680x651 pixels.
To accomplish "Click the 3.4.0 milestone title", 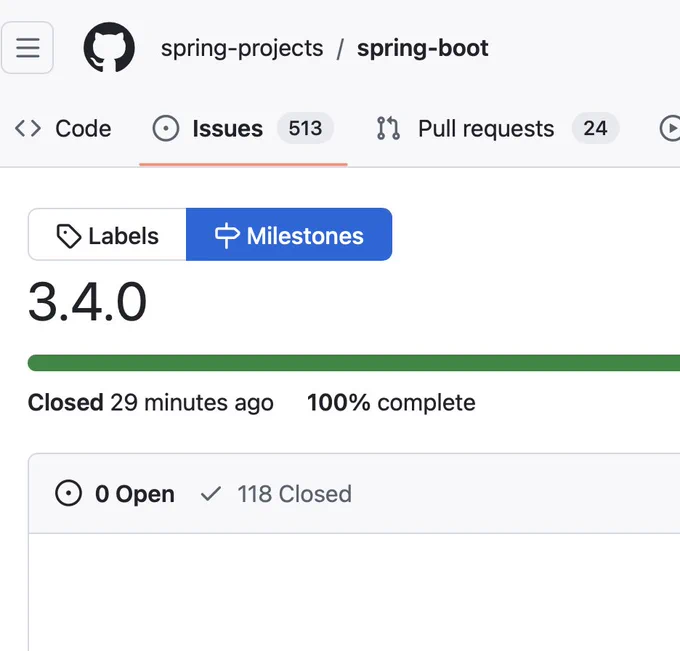I will click(x=87, y=302).
